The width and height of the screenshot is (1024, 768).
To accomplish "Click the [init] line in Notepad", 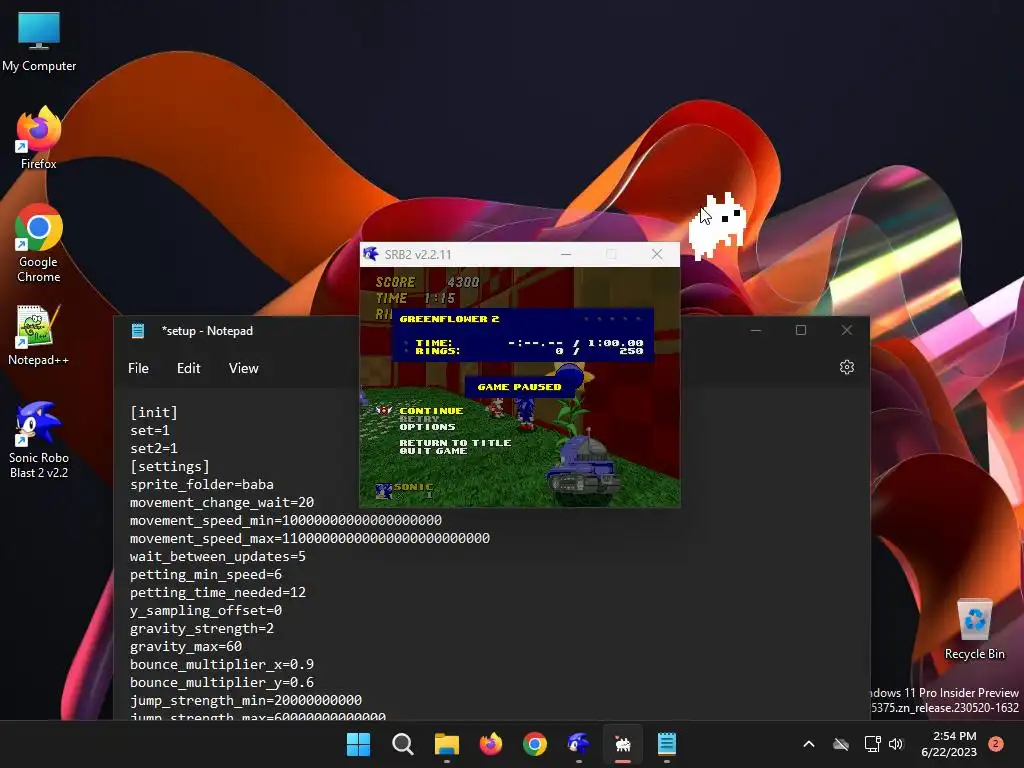I will [153, 413].
